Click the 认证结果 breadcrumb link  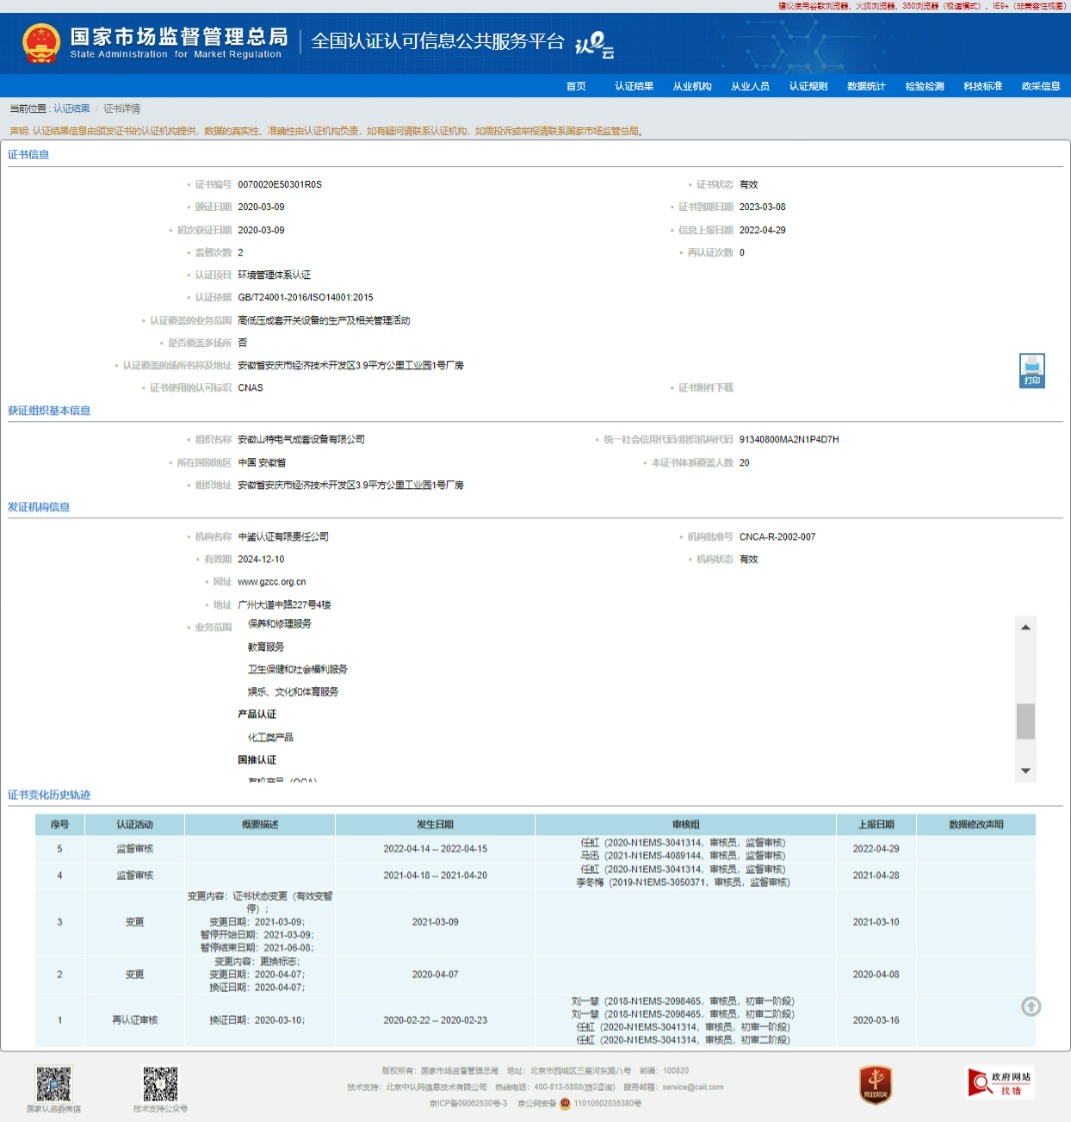pos(72,109)
